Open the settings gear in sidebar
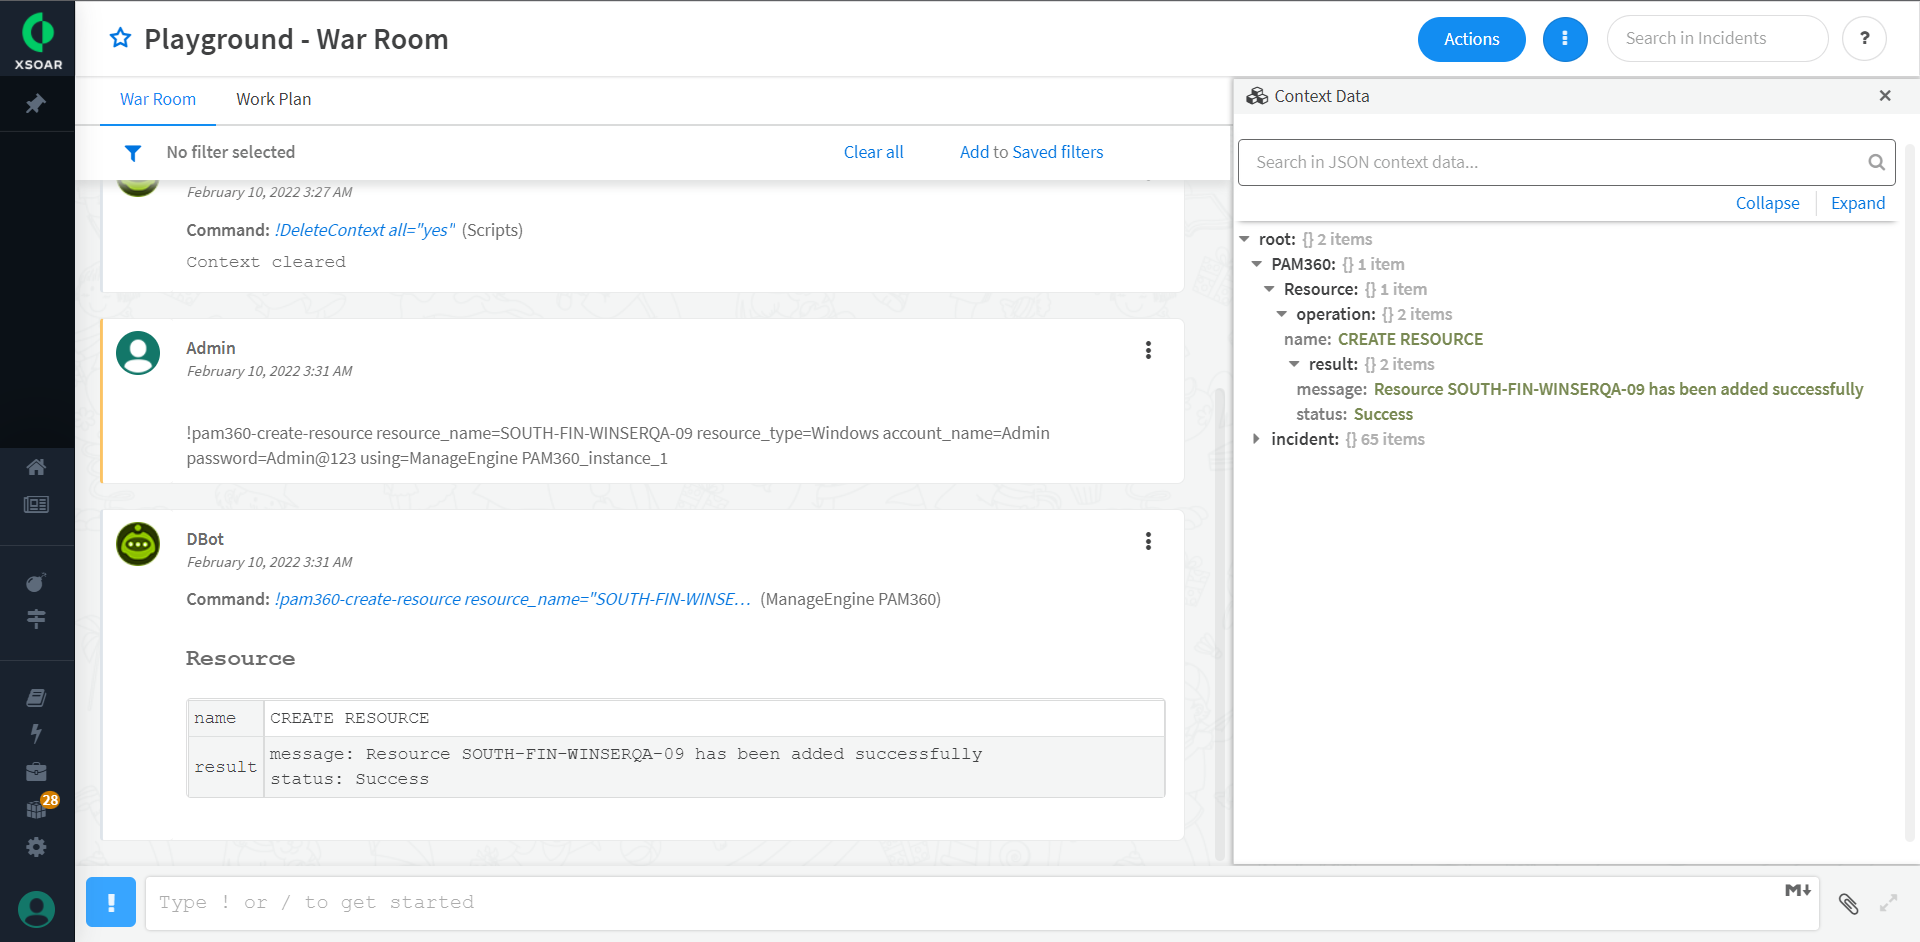Viewport: 1920px width, 942px height. (36, 847)
